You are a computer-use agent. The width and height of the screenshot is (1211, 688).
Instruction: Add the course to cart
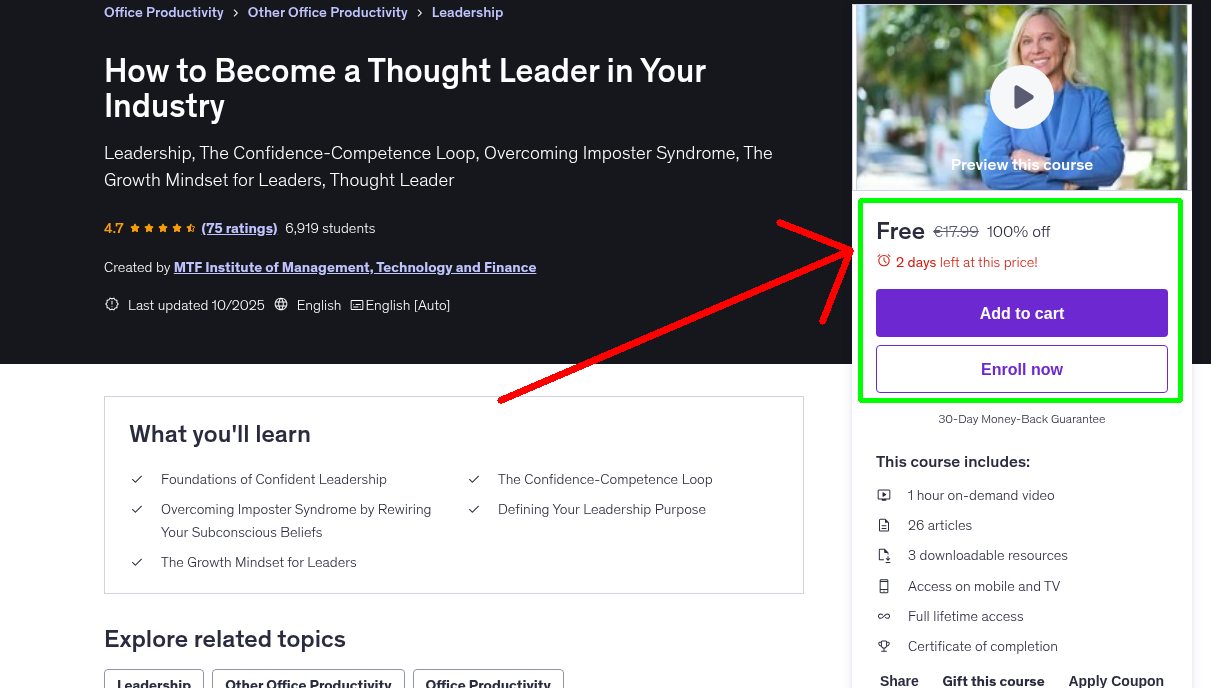point(1021,313)
